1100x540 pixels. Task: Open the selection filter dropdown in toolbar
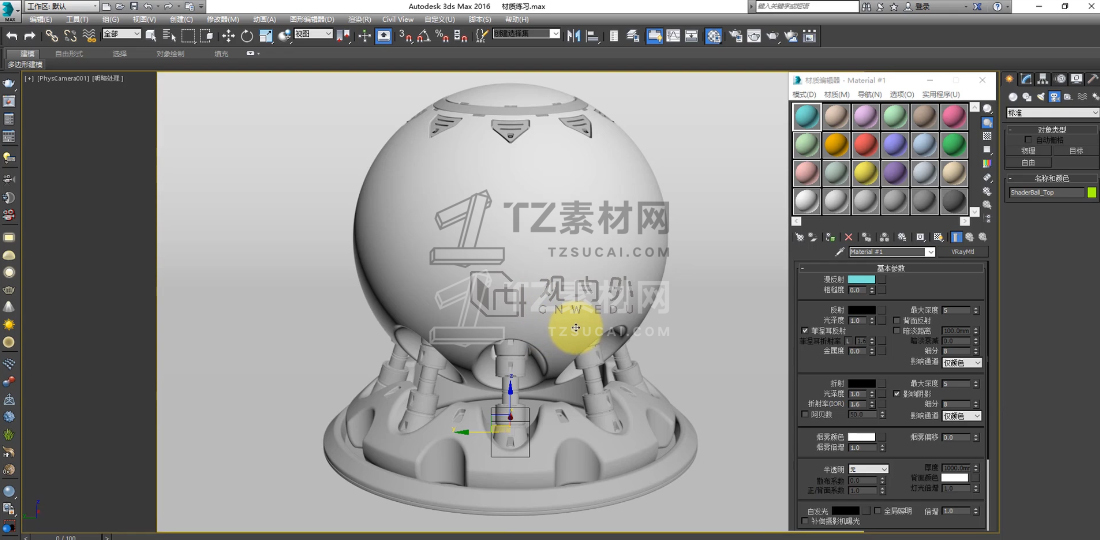(120, 34)
